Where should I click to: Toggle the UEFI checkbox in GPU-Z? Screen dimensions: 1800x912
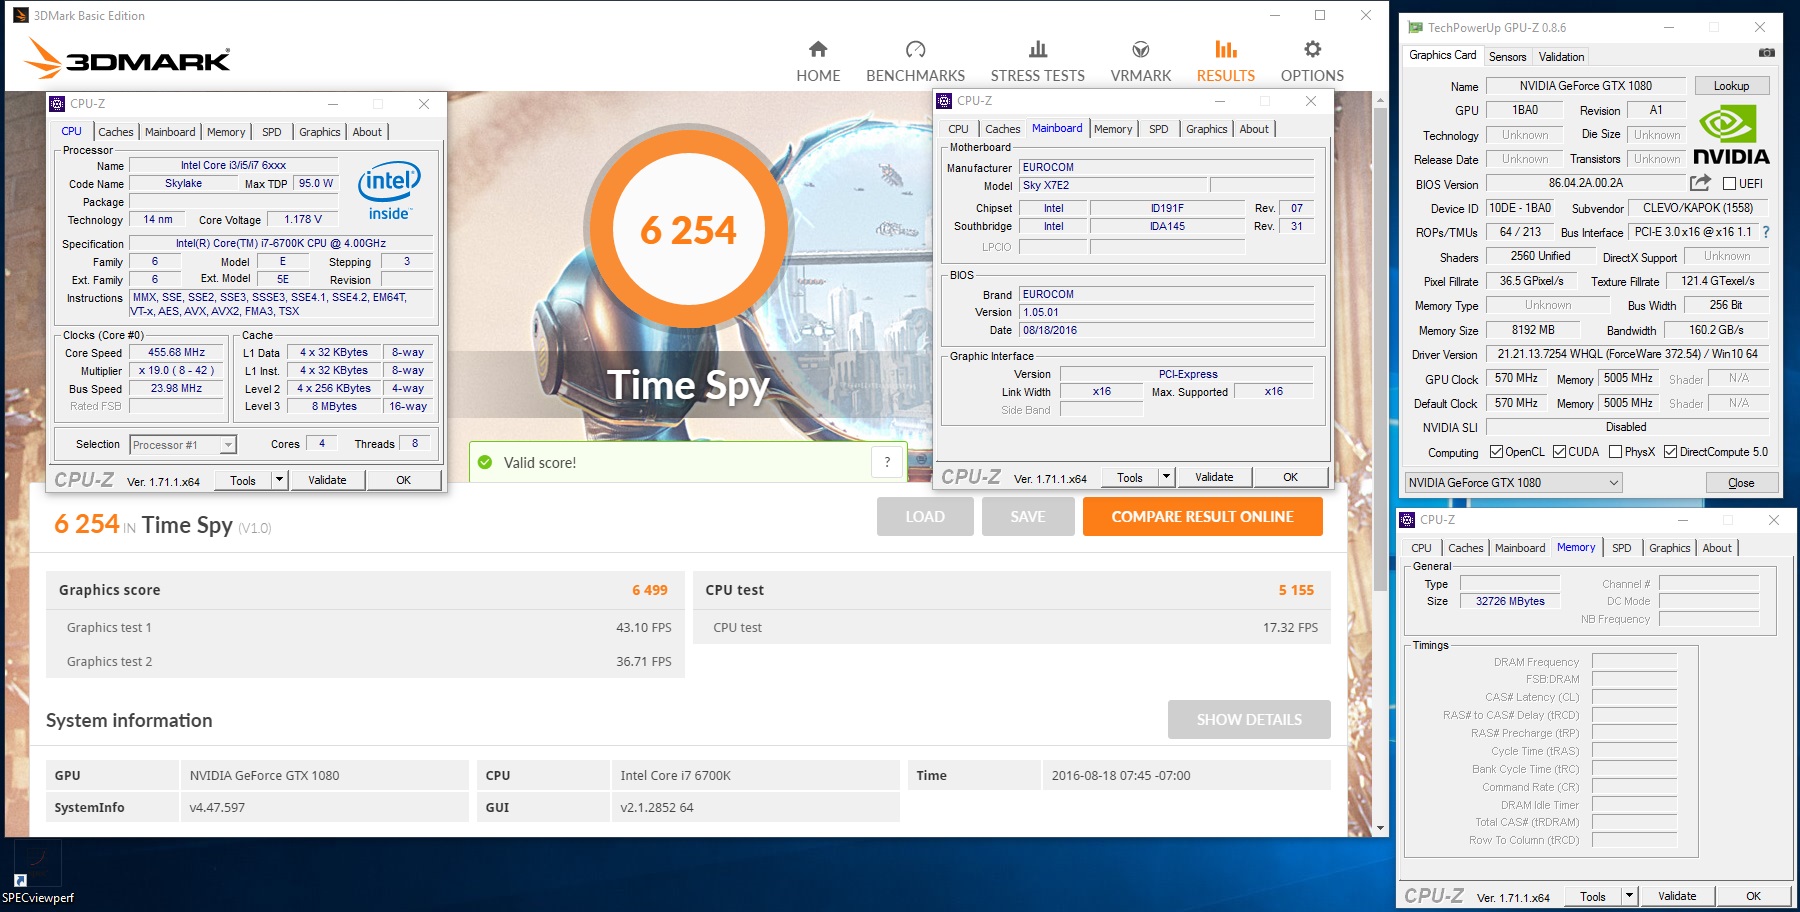1729,184
